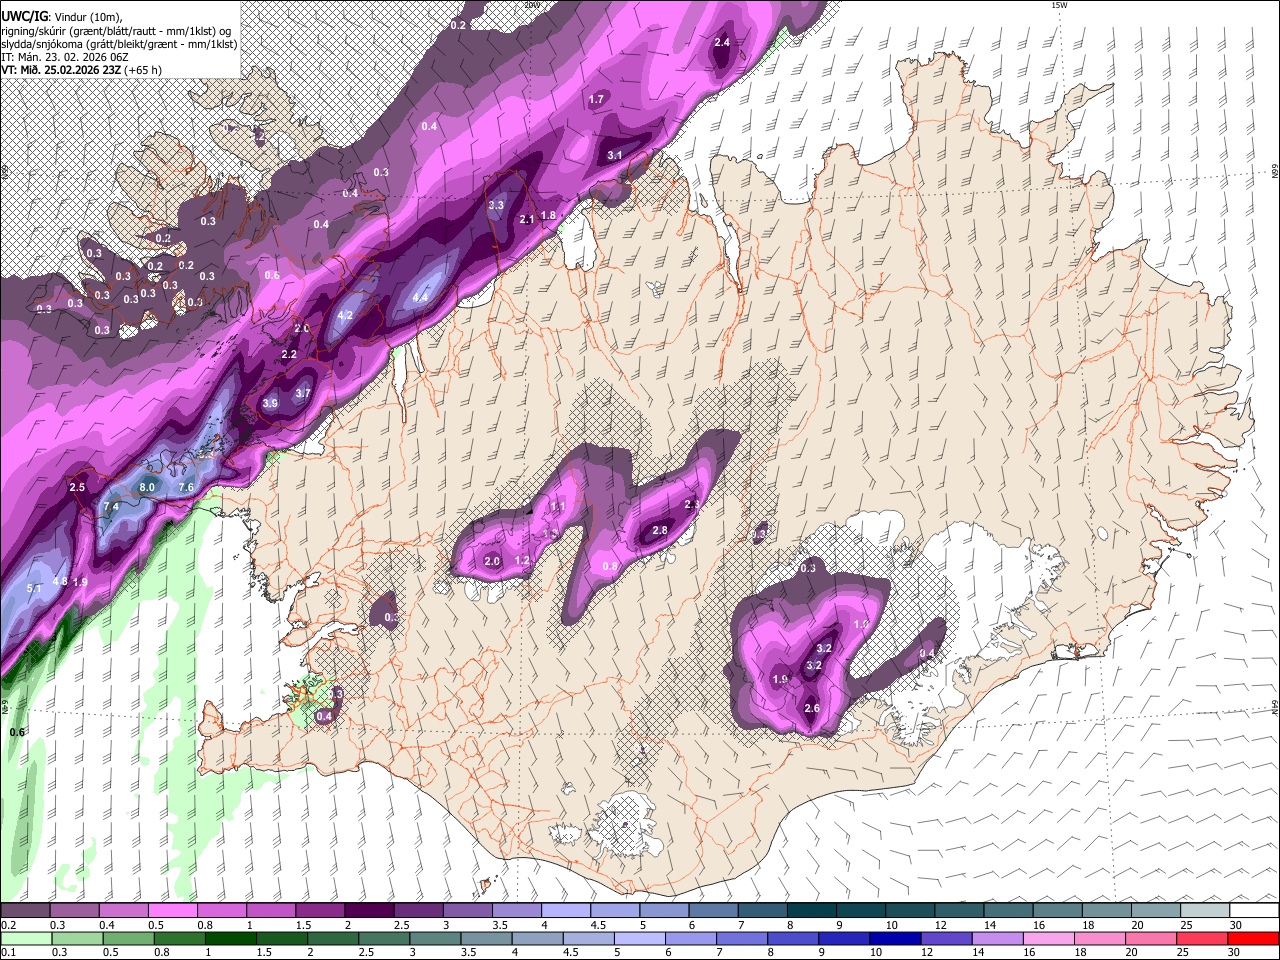The height and width of the screenshot is (960, 1280).
Task: Click the VT: Mið. 25.02.2026 23Z (+65 h) line
Action: pyautogui.click(x=82, y=70)
